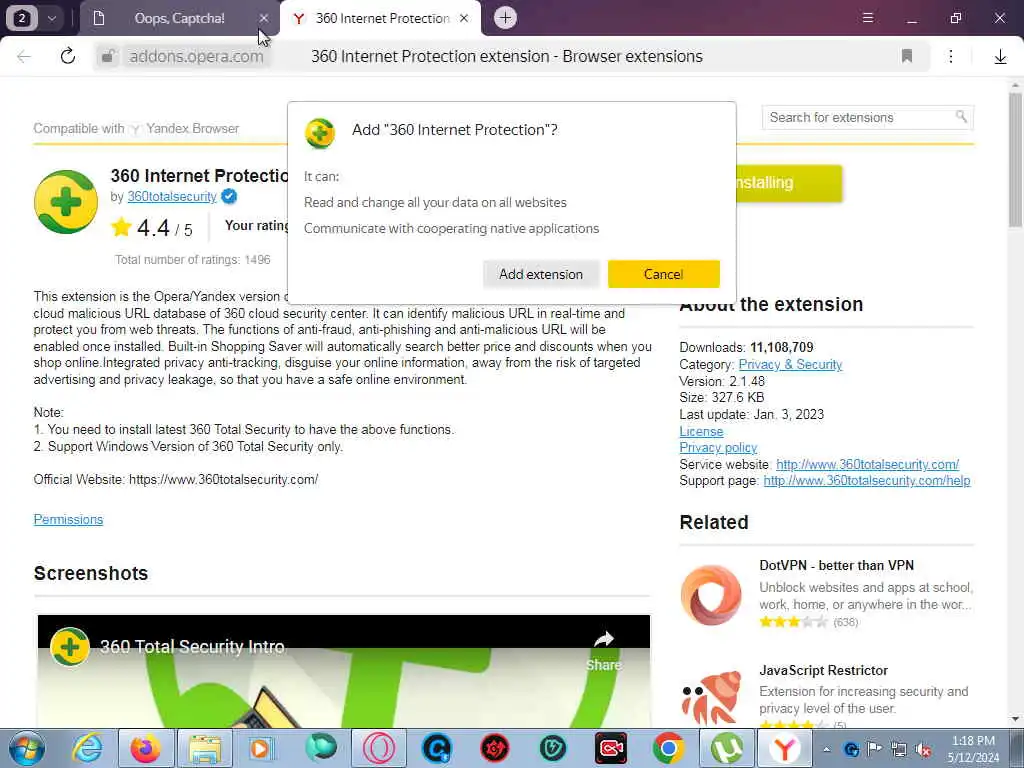This screenshot has width=1024, height=768.
Task: Open Windows Explorer from taskbar
Action: pos(204,748)
